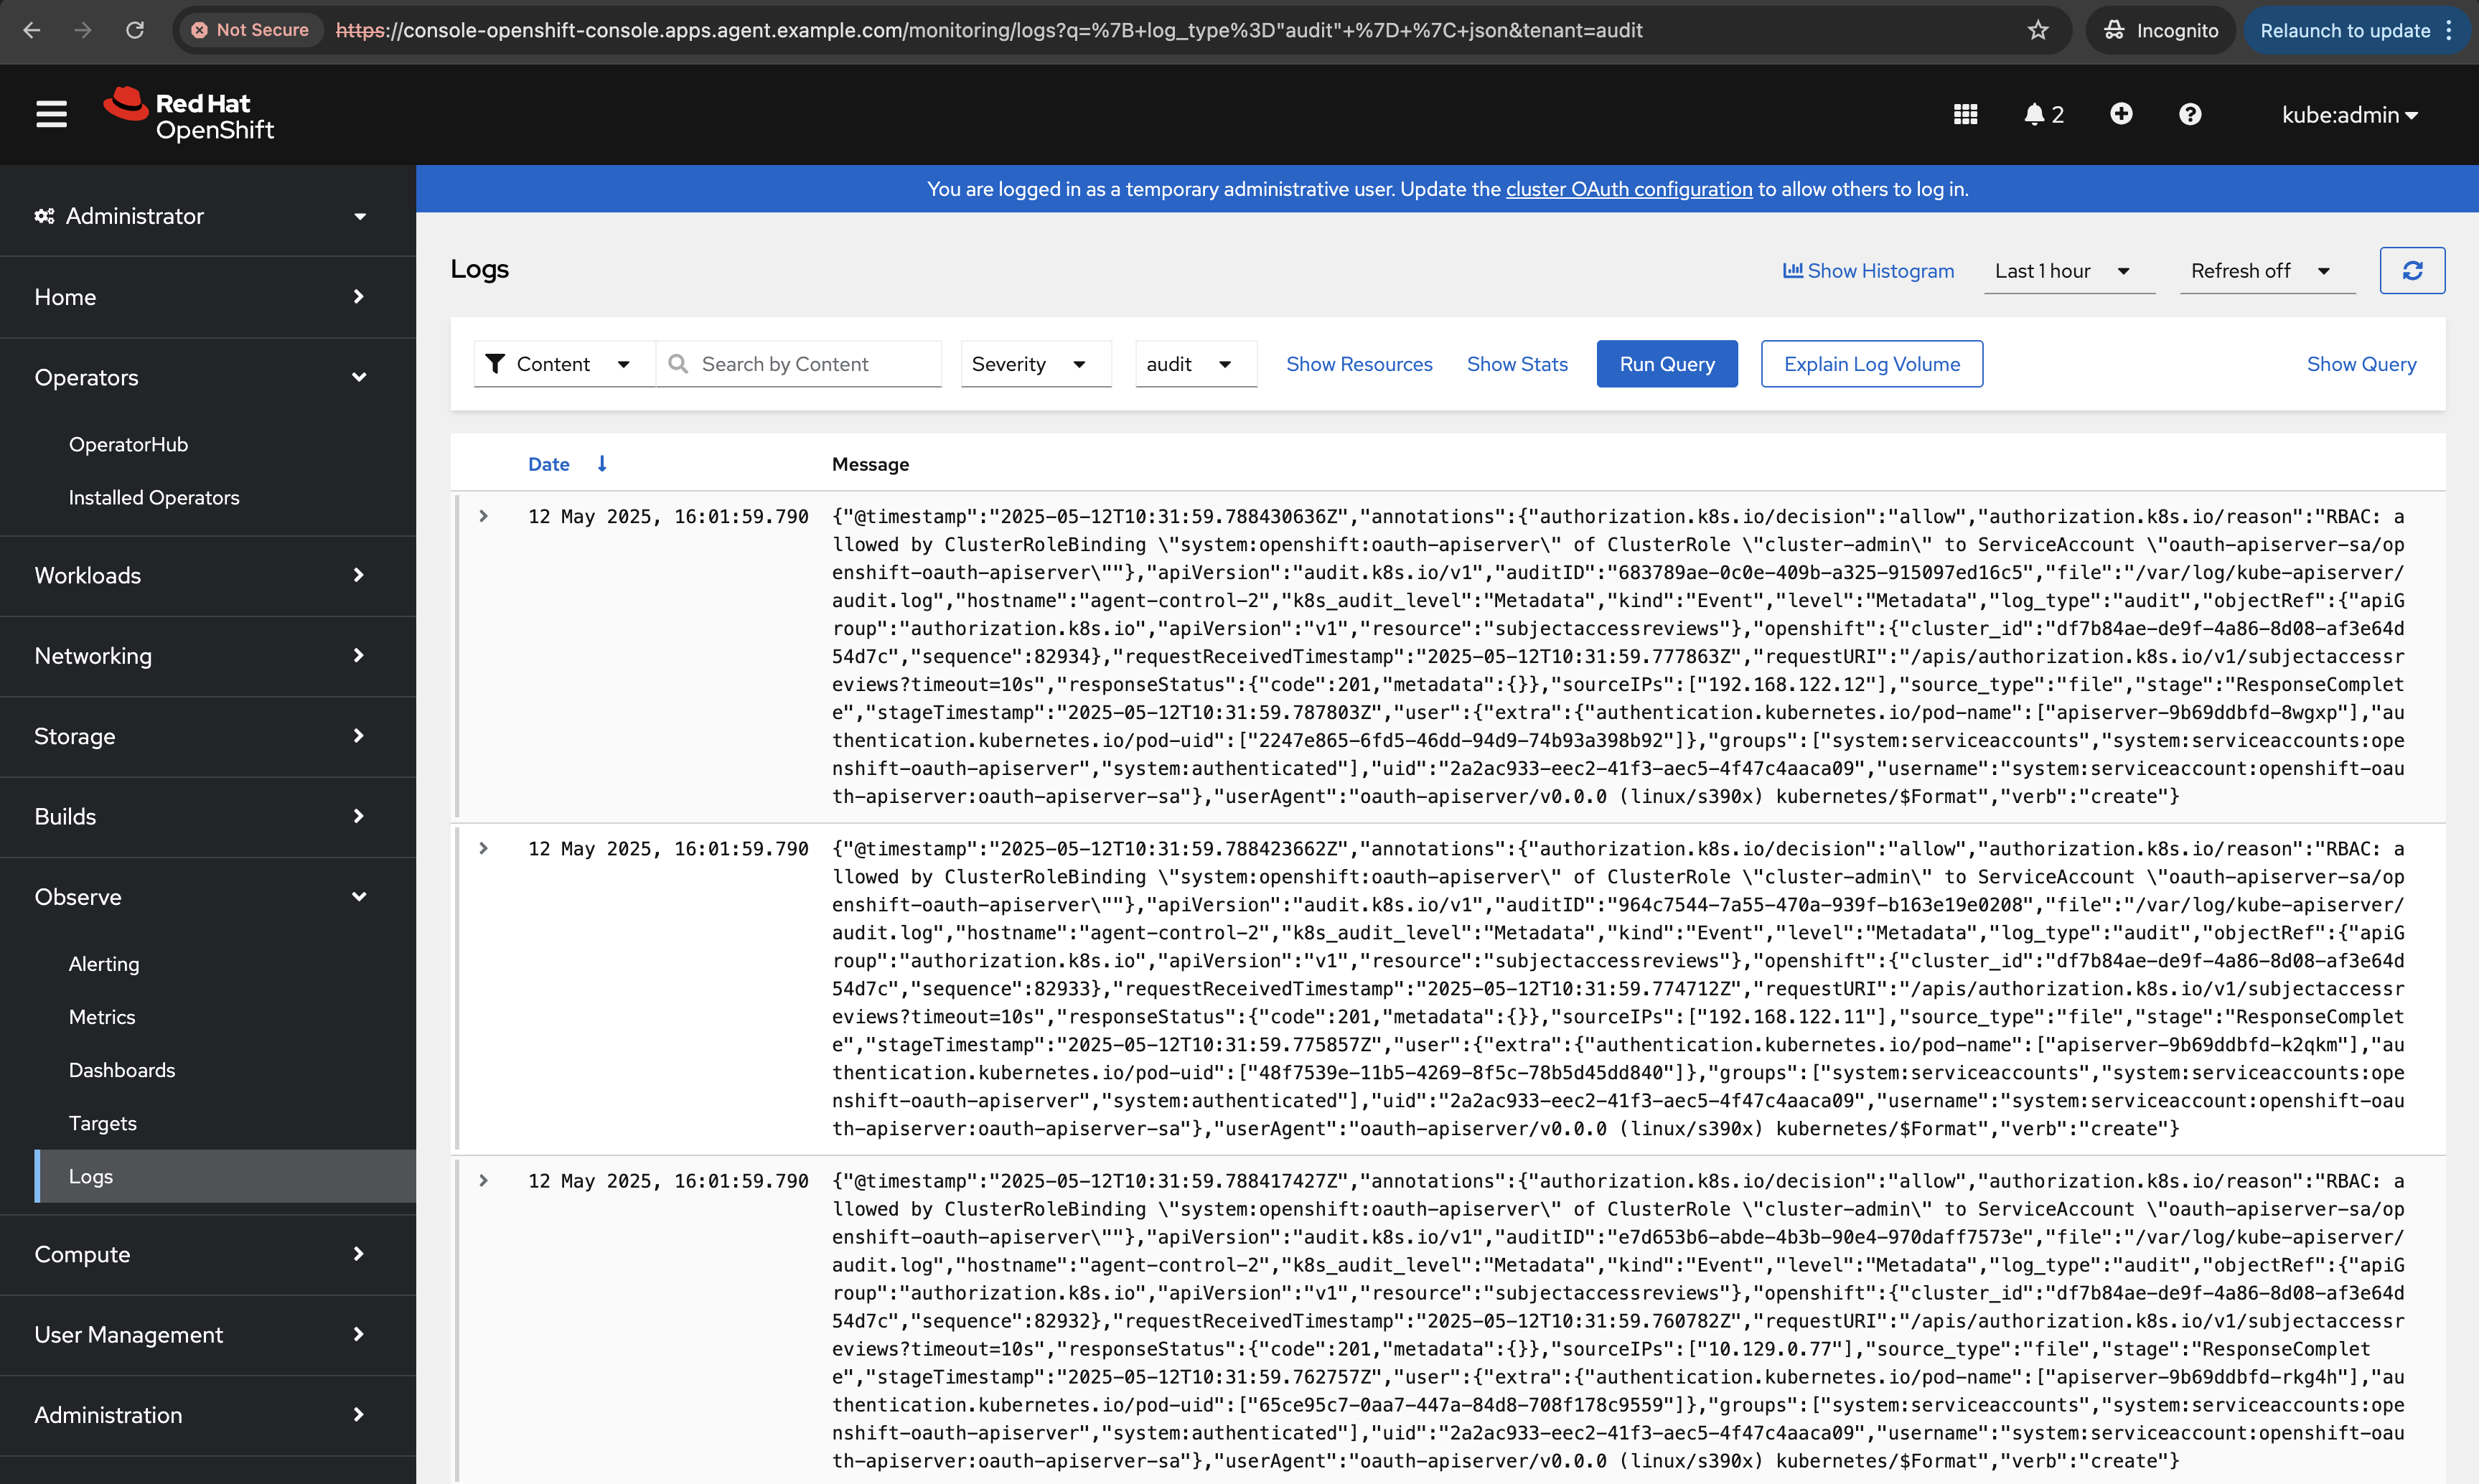Click the plus import/add icon
Screen dimensions: 2479x1484
[2121, 114]
